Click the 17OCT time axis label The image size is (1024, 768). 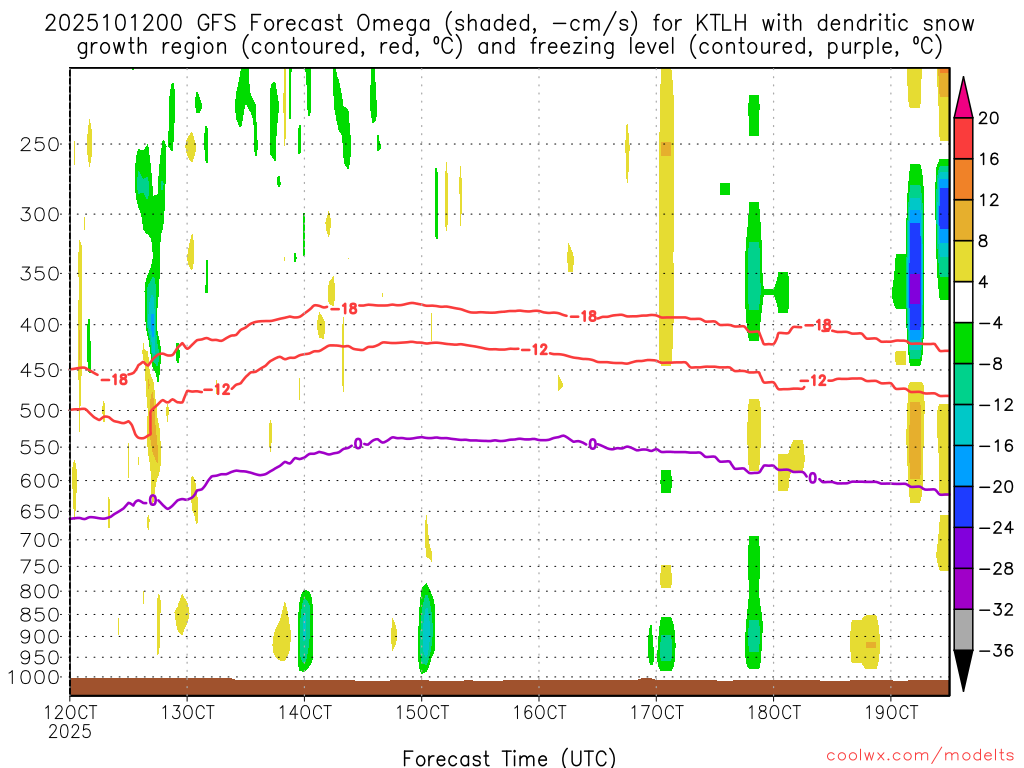click(656, 712)
